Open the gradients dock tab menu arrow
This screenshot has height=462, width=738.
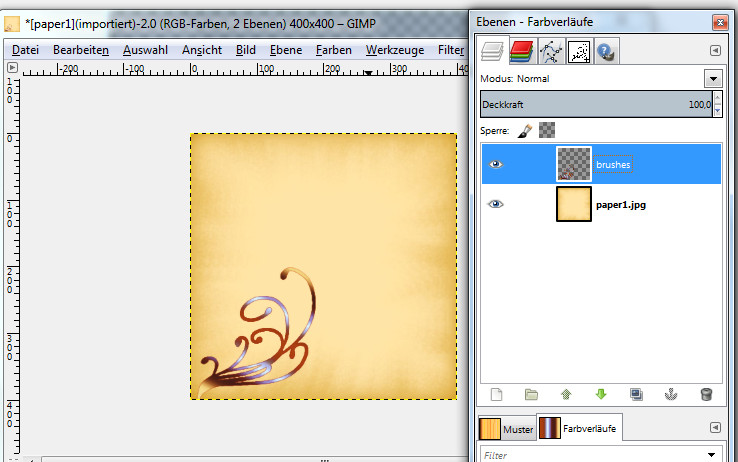pyautogui.click(x=715, y=427)
